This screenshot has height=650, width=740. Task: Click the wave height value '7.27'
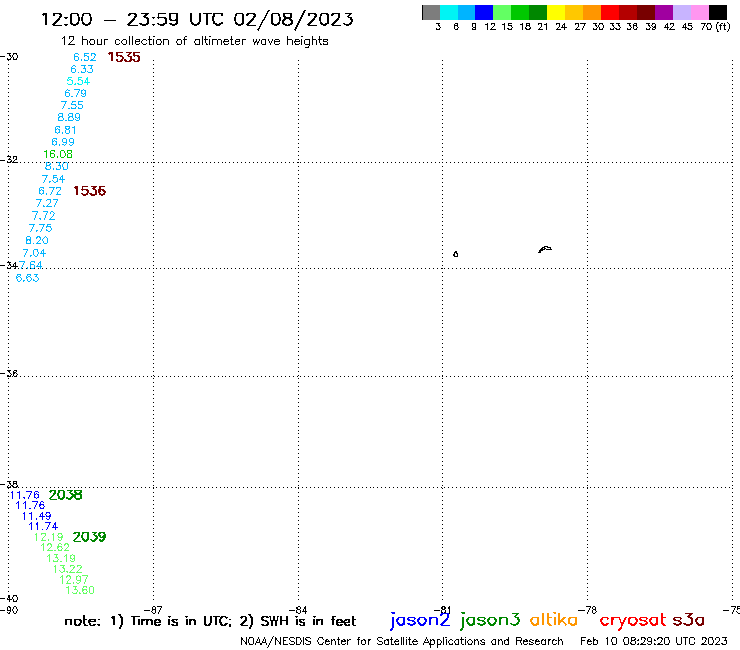[x=47, y=203]
